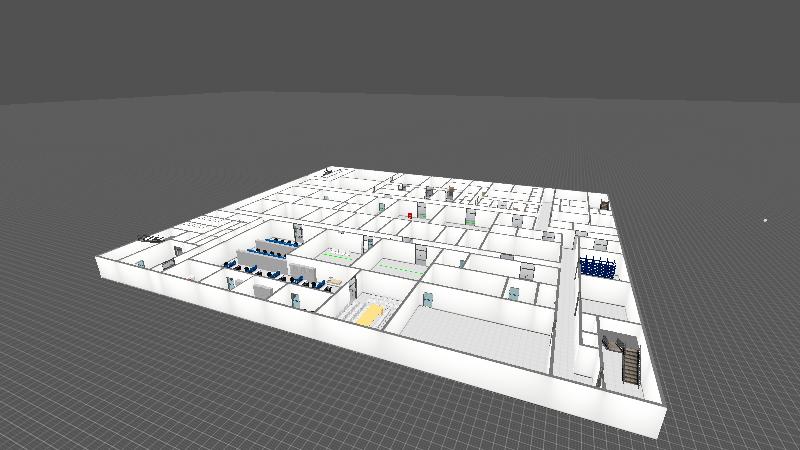Screen dimensions: 800x450
Task: Select the door behind the large empty room
Action: 514,293
